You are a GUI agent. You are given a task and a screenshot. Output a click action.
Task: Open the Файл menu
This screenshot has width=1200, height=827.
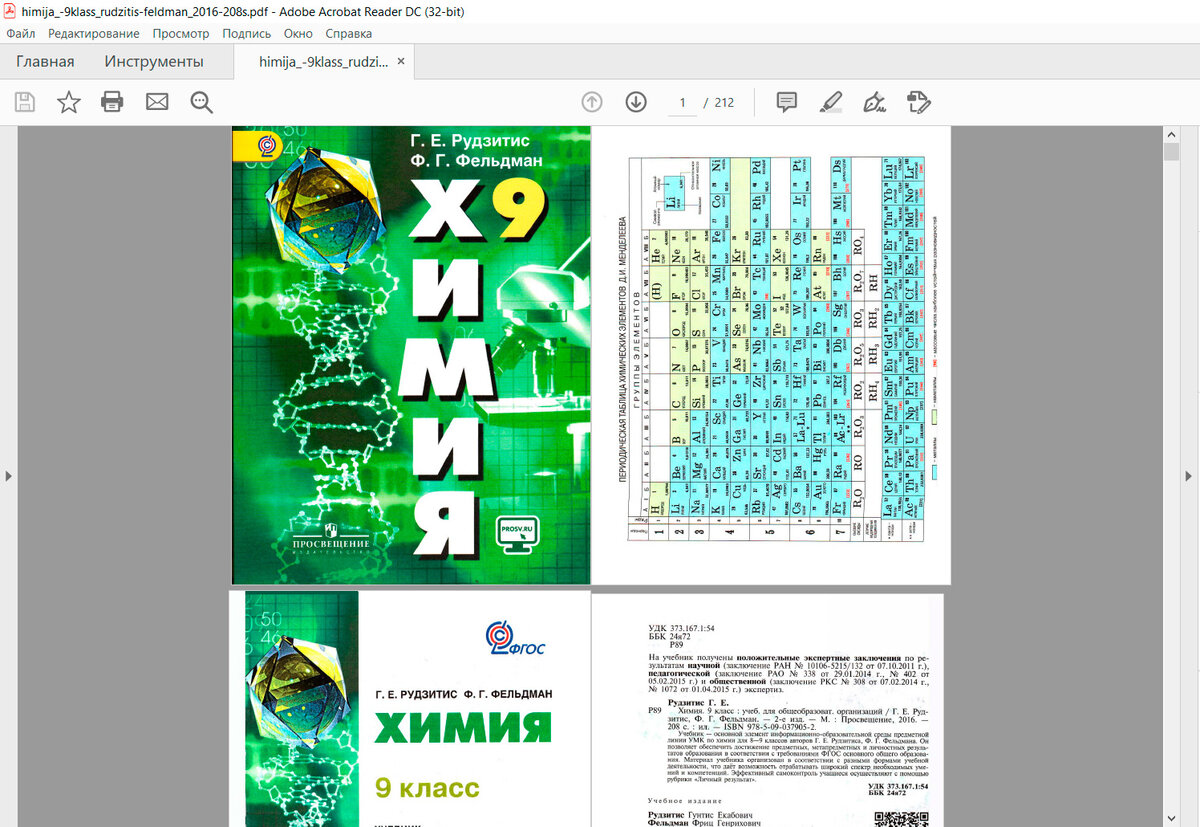point(21,33)
